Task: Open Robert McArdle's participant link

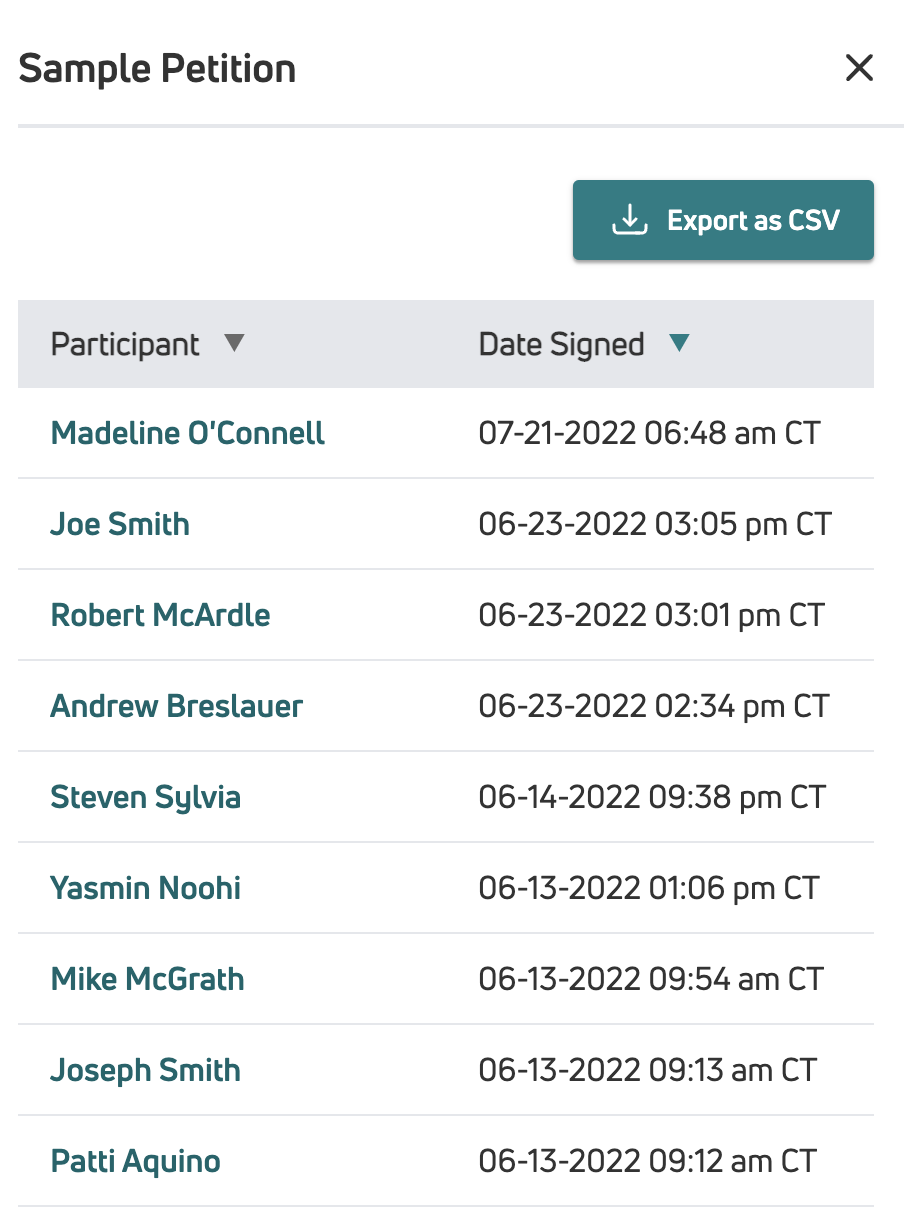Action: pyautogui.click(x=161, y=615)
